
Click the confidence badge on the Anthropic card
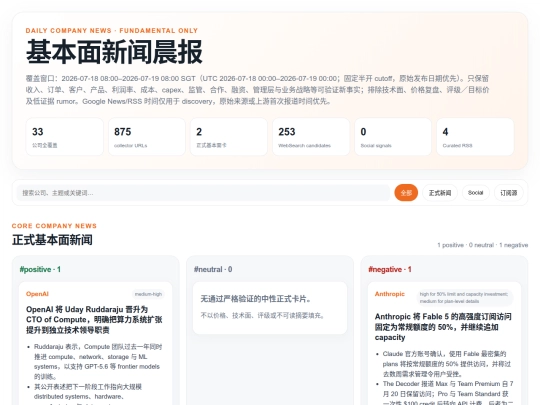coord(464,298)
